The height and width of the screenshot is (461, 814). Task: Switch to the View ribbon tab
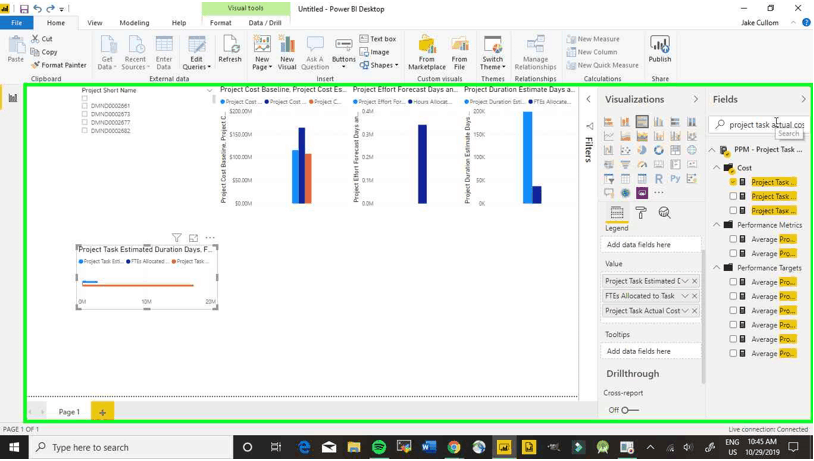point(94,23)
